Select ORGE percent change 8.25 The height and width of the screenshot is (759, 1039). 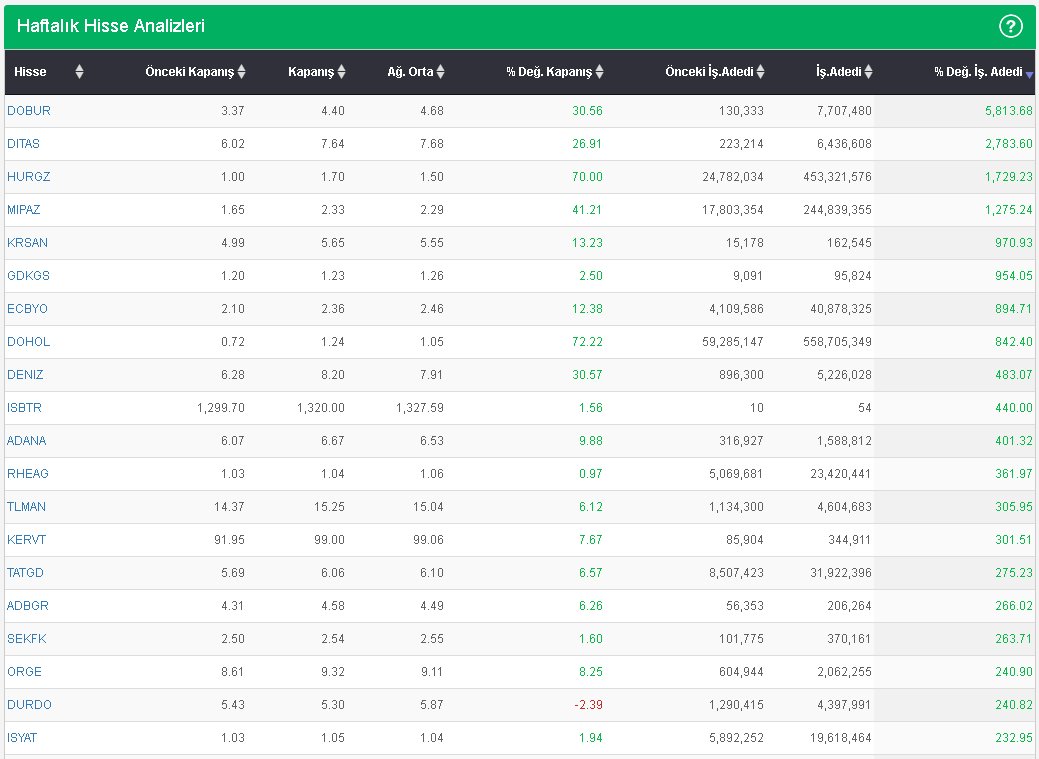pos(590,672)
